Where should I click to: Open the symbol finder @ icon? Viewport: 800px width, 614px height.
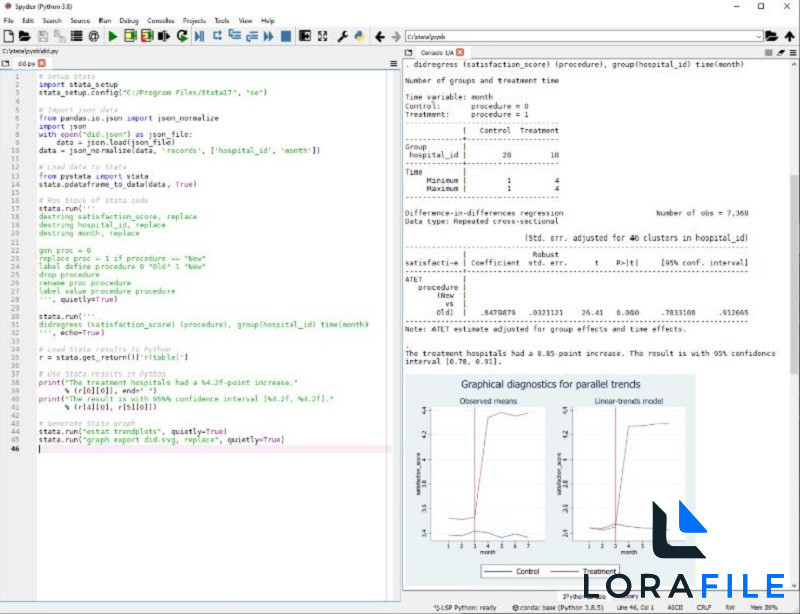pyautogui.click(x=93, y=36)
